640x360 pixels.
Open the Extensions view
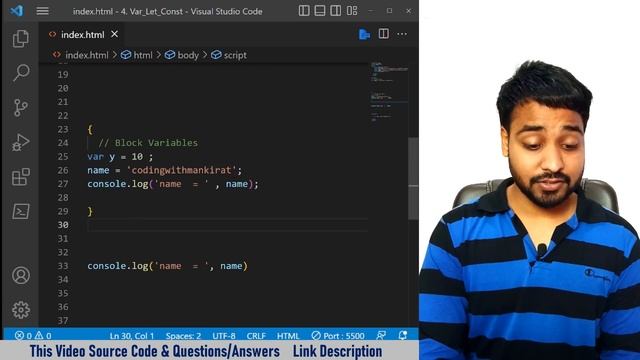[21, 177]
